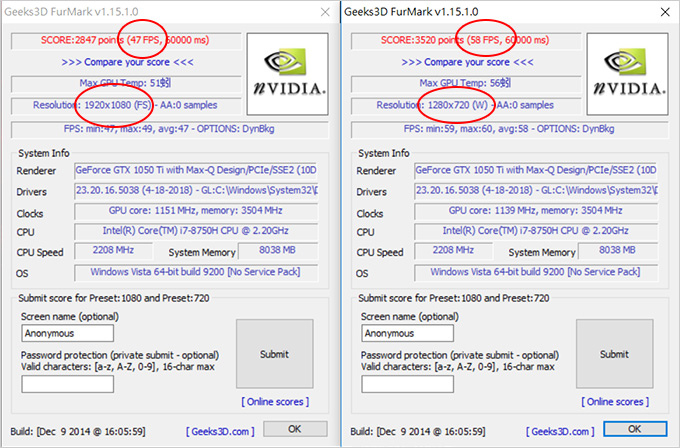The image size is (680, 448).
Task: Focus the Anonymous screen name field, right window
Action: pos(408,333)
